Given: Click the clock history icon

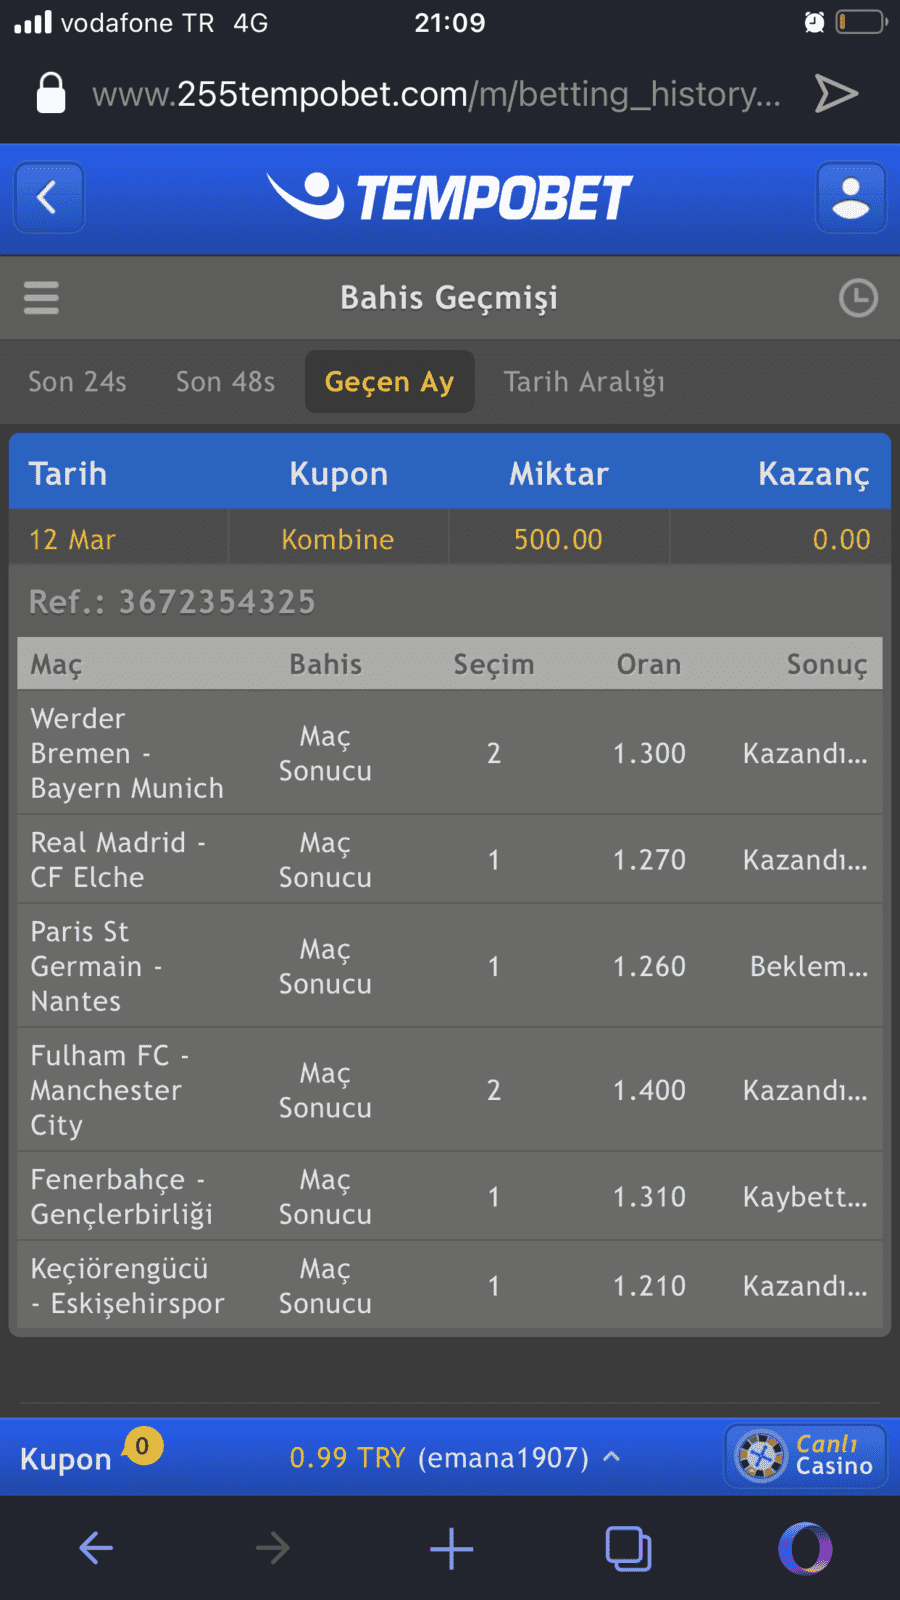Looking at the screenshot, I should coord(858,298).
